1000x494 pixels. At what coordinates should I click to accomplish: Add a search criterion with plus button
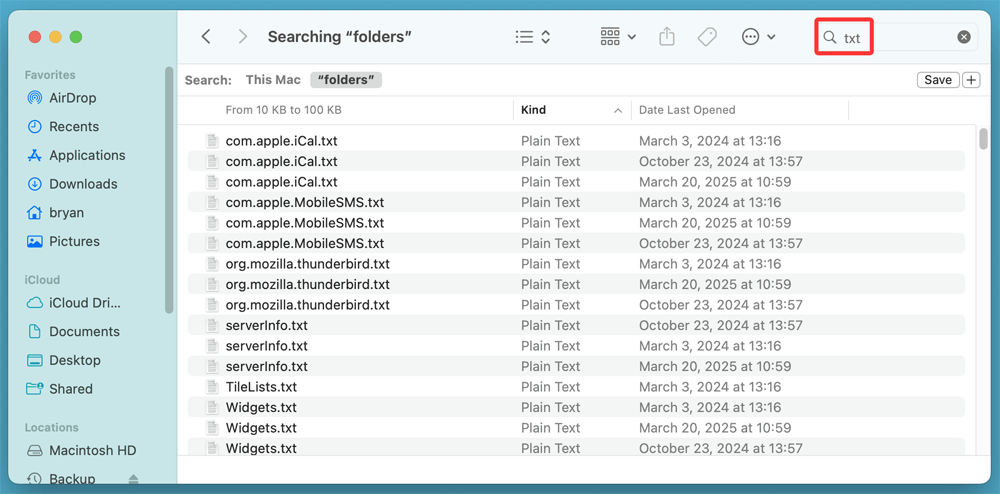(x=971, y=80)
